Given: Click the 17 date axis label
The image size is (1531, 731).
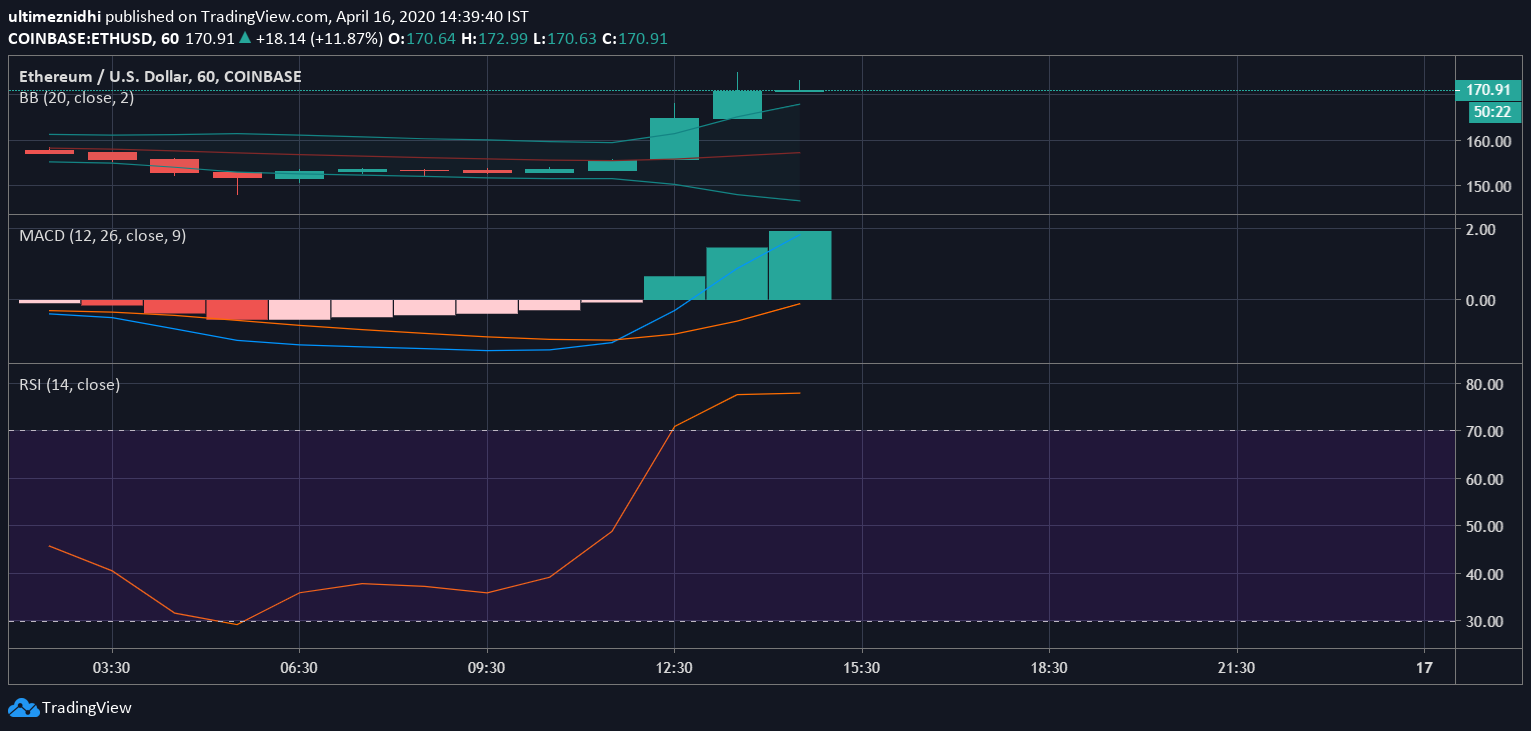Looking at the screenshot, I should (1425, 667).
